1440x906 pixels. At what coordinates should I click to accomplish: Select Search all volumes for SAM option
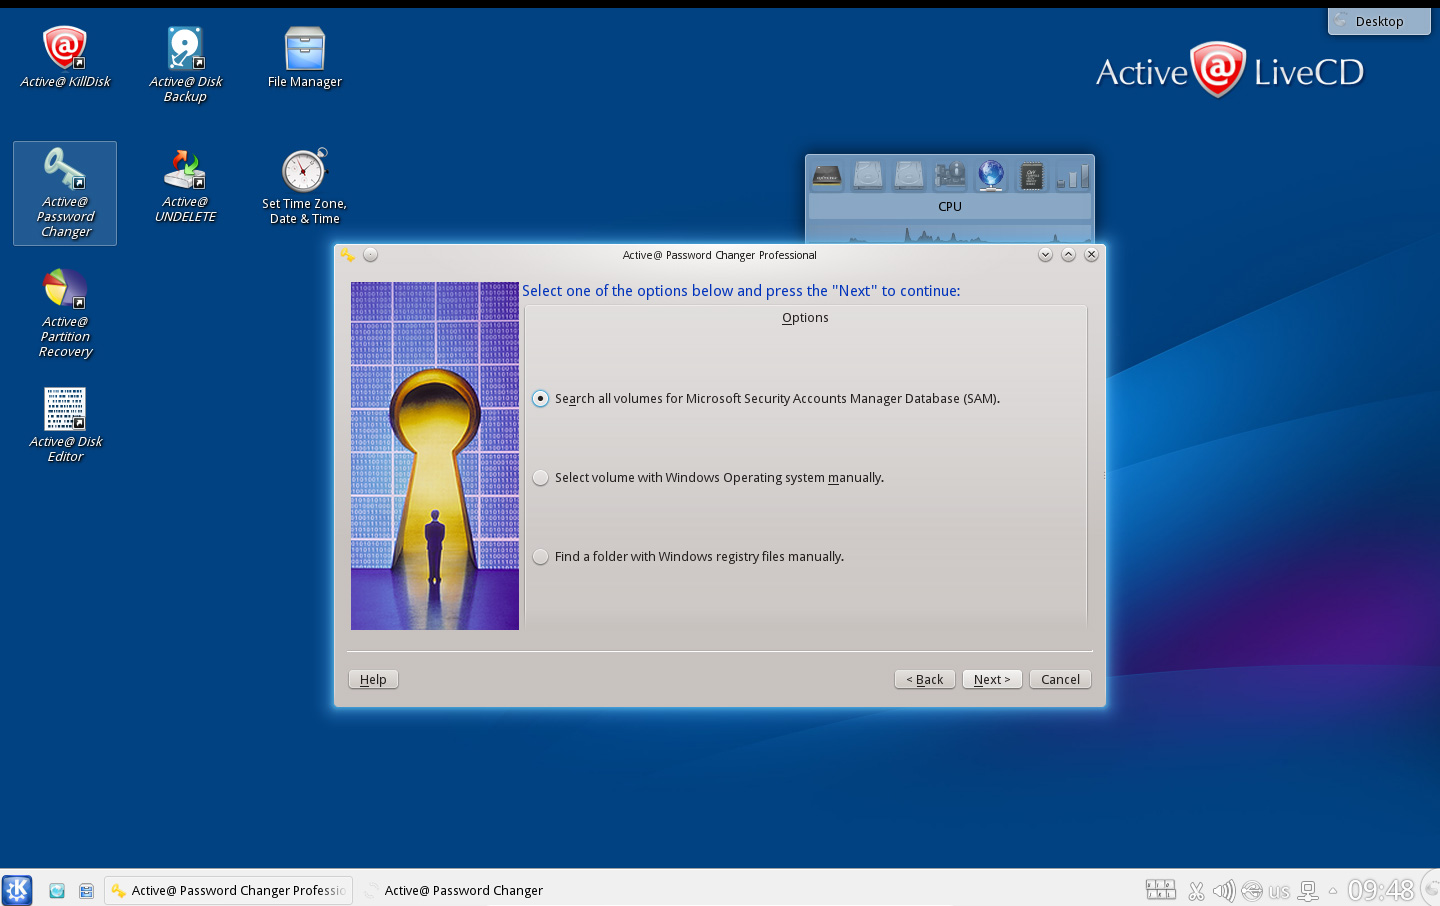click(541, 398)
